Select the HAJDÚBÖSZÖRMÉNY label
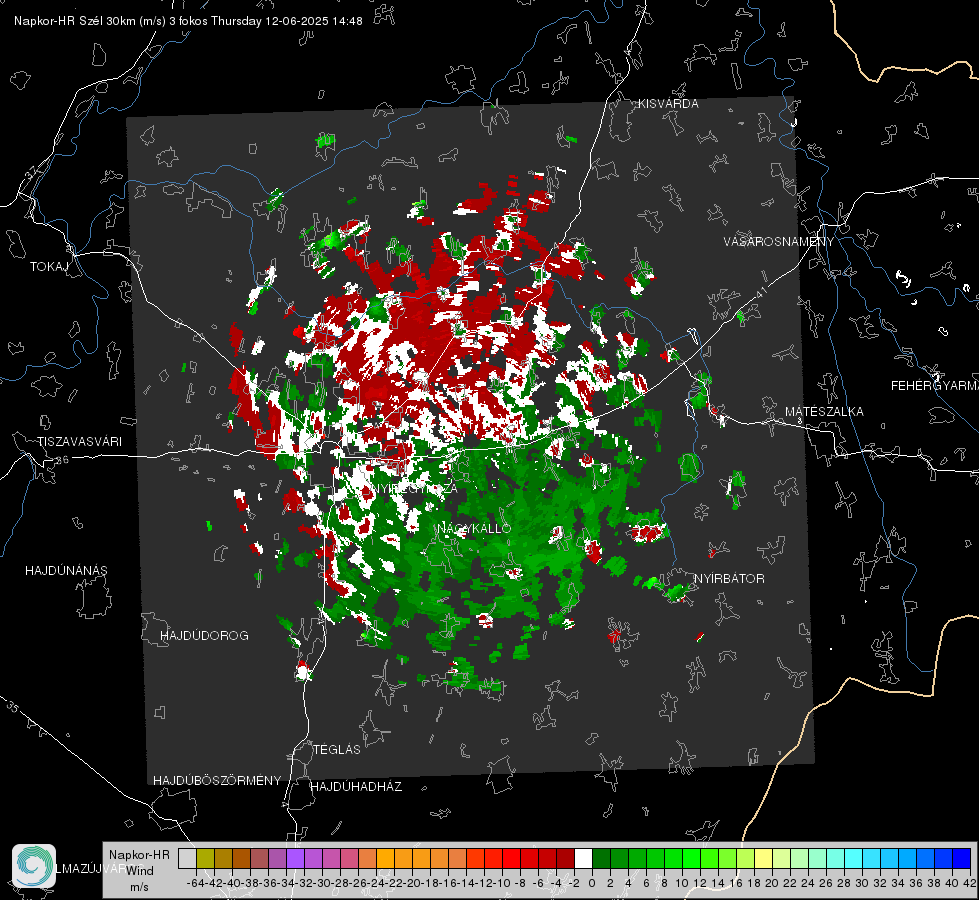This screenshot has width=979, height=900. click(217, 781)
